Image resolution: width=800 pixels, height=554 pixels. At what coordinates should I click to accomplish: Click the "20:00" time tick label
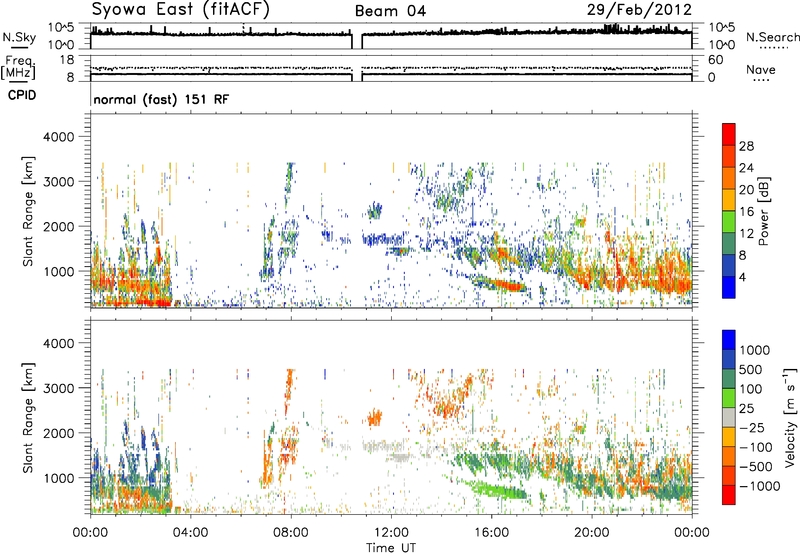tap(592, 533)
